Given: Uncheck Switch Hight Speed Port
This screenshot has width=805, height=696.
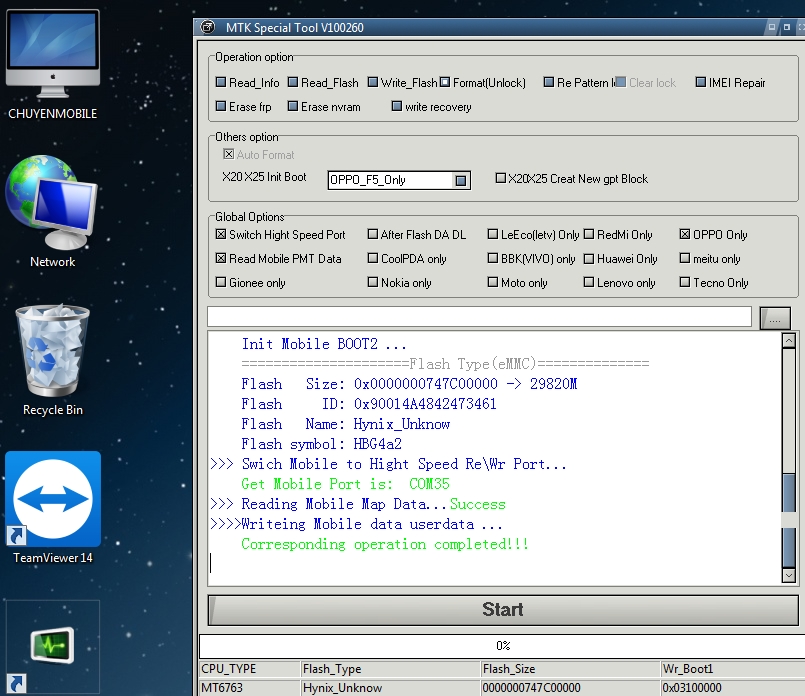Looking at the screenshot, I should (221, 234).
